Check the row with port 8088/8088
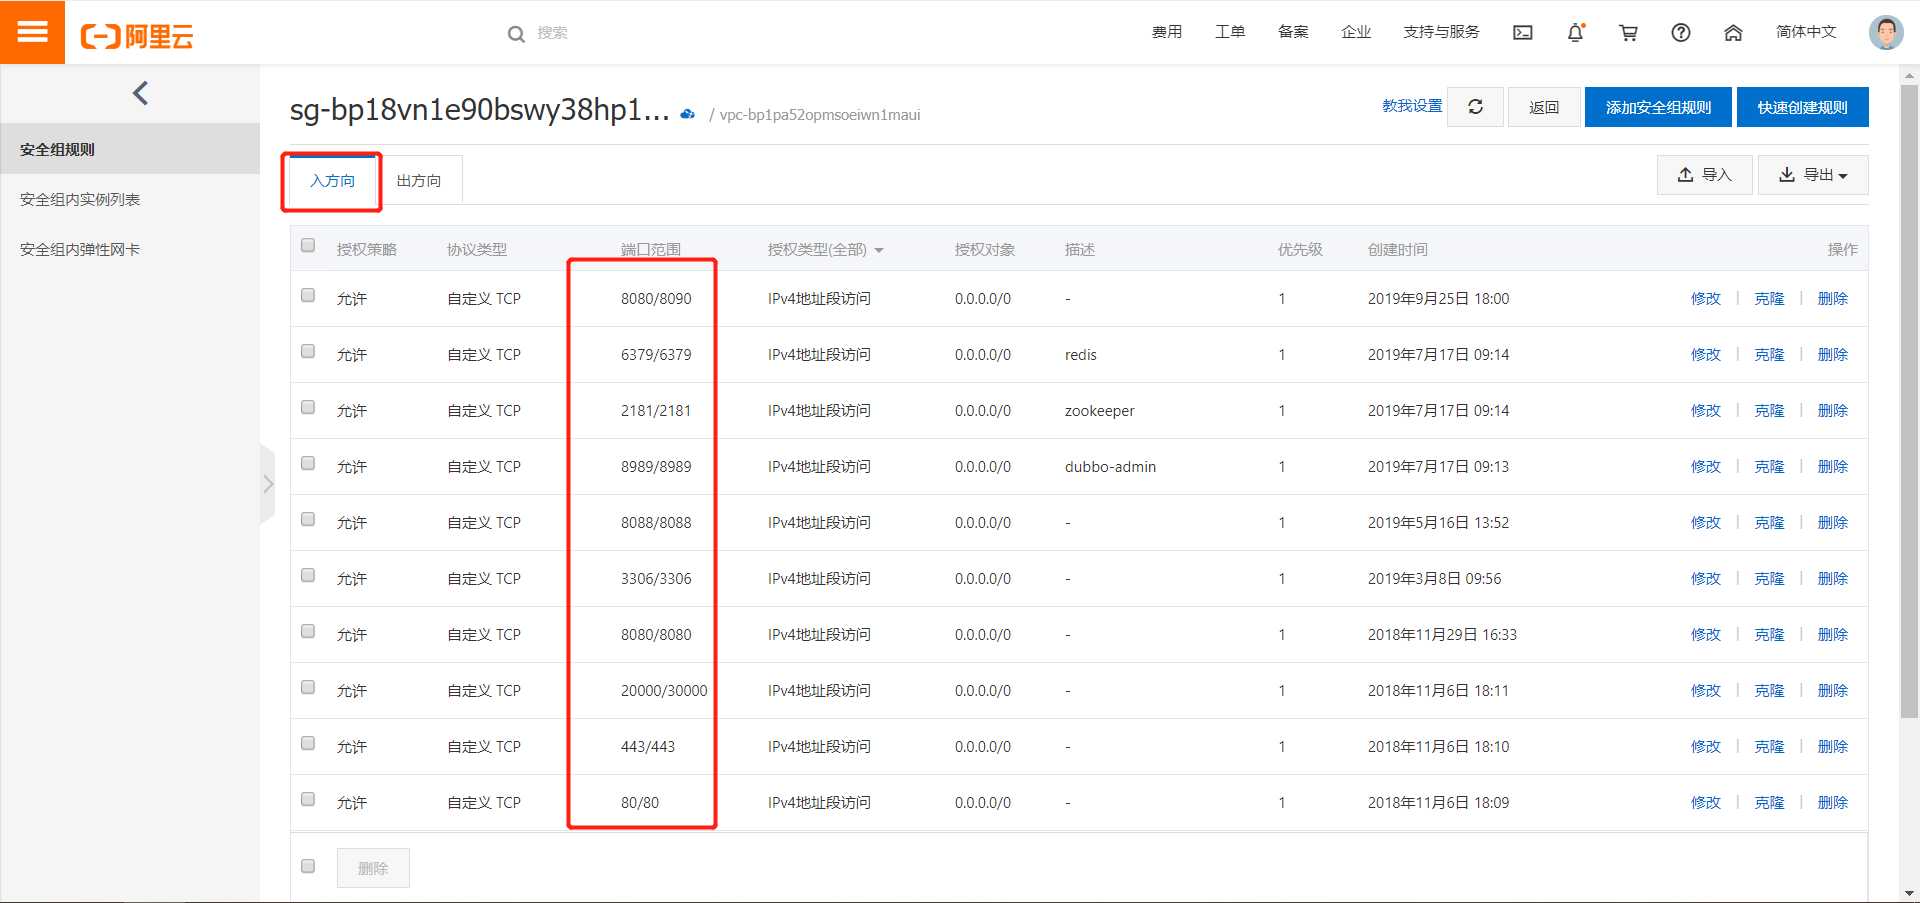Image resolution: width=1920 pixels, height=903 pixels. 308,519
